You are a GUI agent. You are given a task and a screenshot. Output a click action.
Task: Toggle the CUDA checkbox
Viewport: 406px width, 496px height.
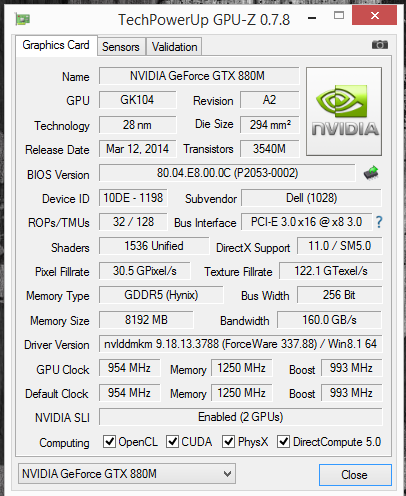tap(172, 442)
